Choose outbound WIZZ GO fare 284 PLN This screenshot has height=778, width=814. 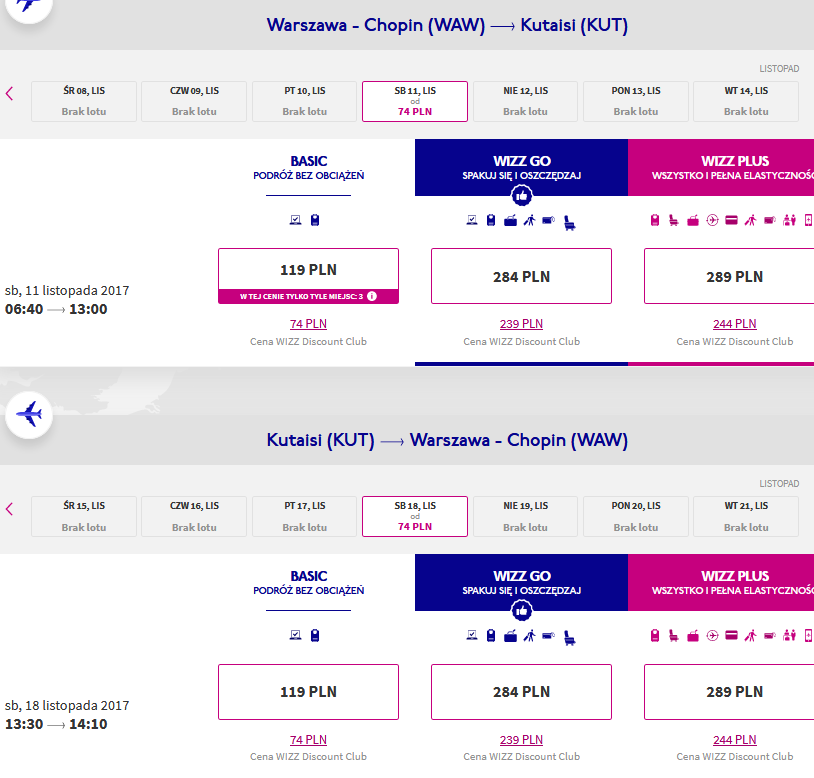click(x=521, y=276)
